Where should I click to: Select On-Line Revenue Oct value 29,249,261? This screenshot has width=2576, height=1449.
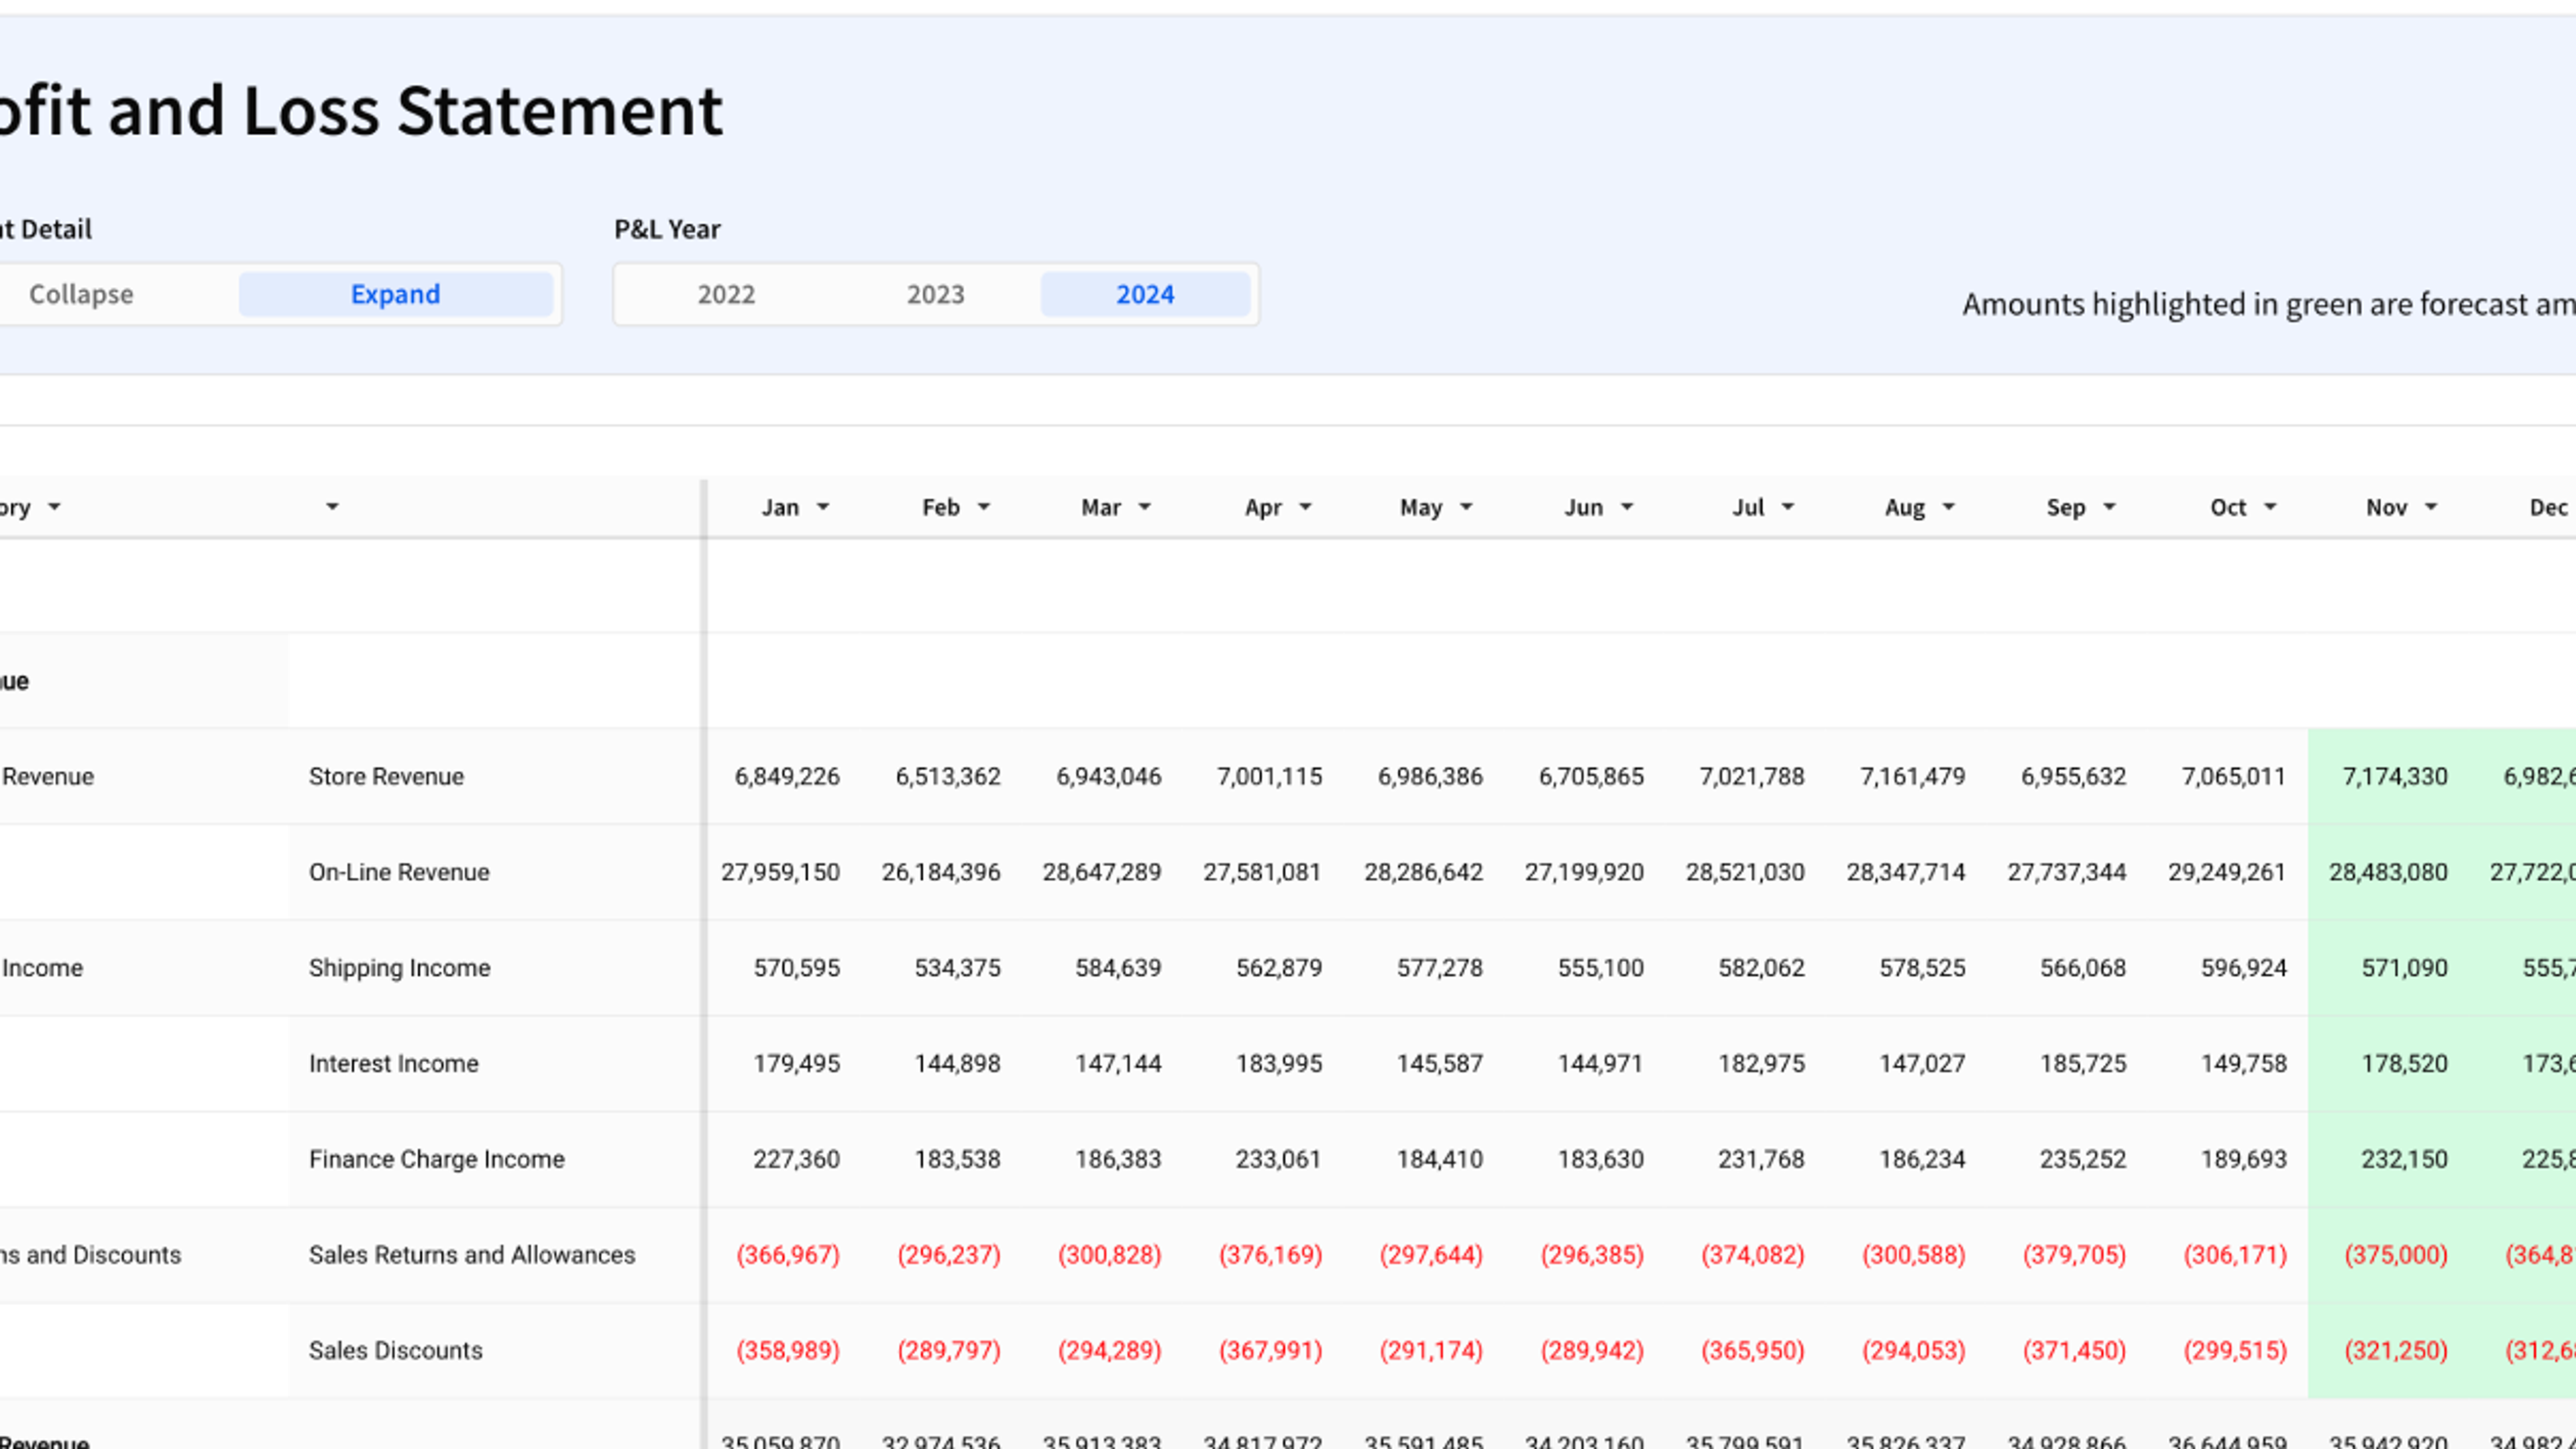click(2227, 873)
